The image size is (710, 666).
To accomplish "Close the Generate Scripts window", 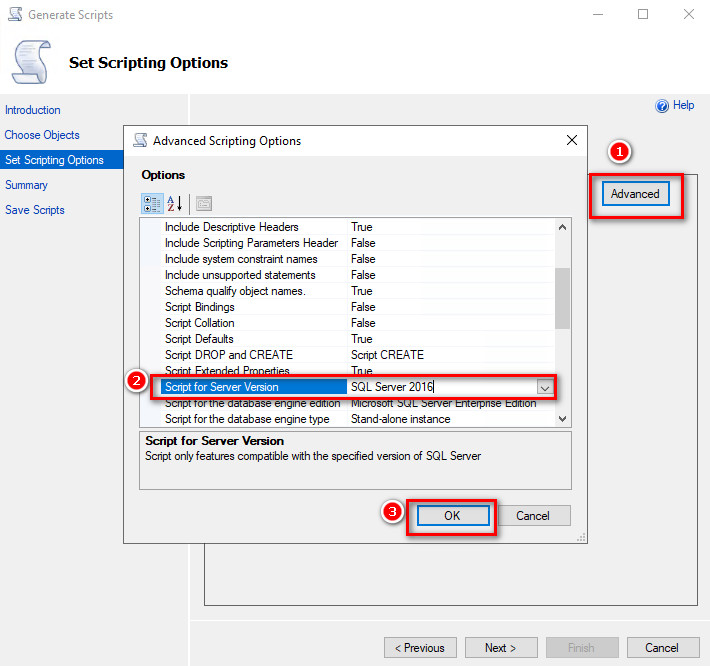I will tap(689, 14).
